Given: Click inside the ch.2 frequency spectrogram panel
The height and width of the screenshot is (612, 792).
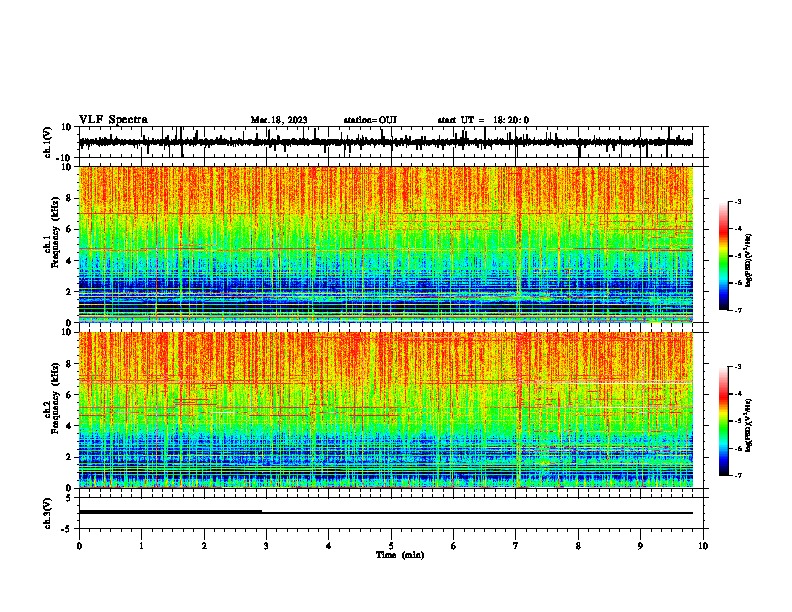Looking at the screenshot, I should tap(385, 410).
